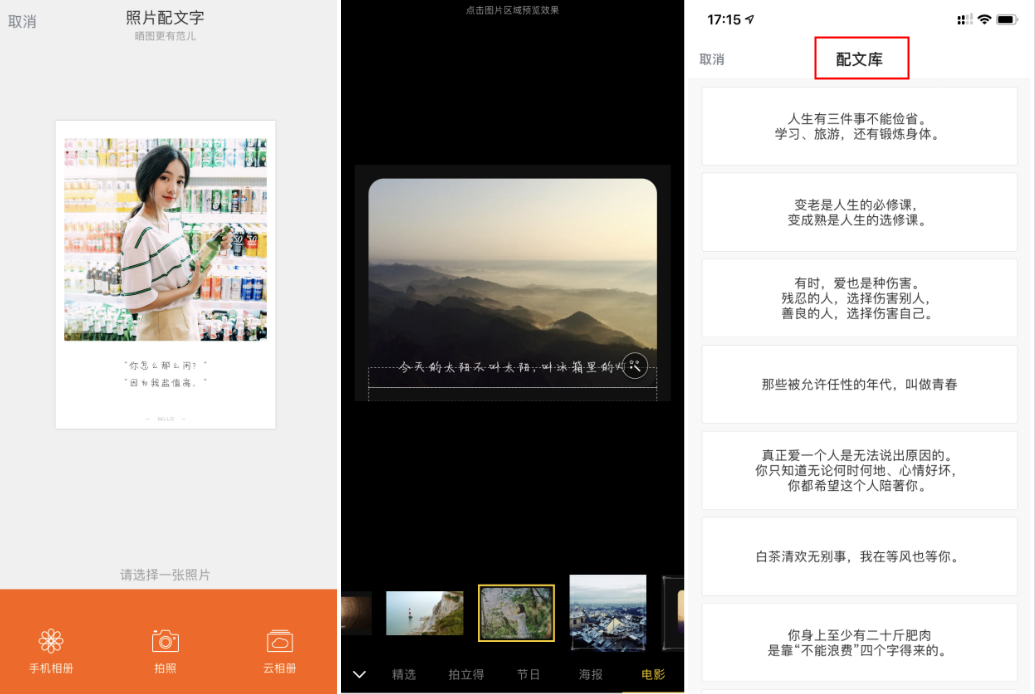
Task: Tap 取消 on the 配文库 screen
Action: point(712,60)
